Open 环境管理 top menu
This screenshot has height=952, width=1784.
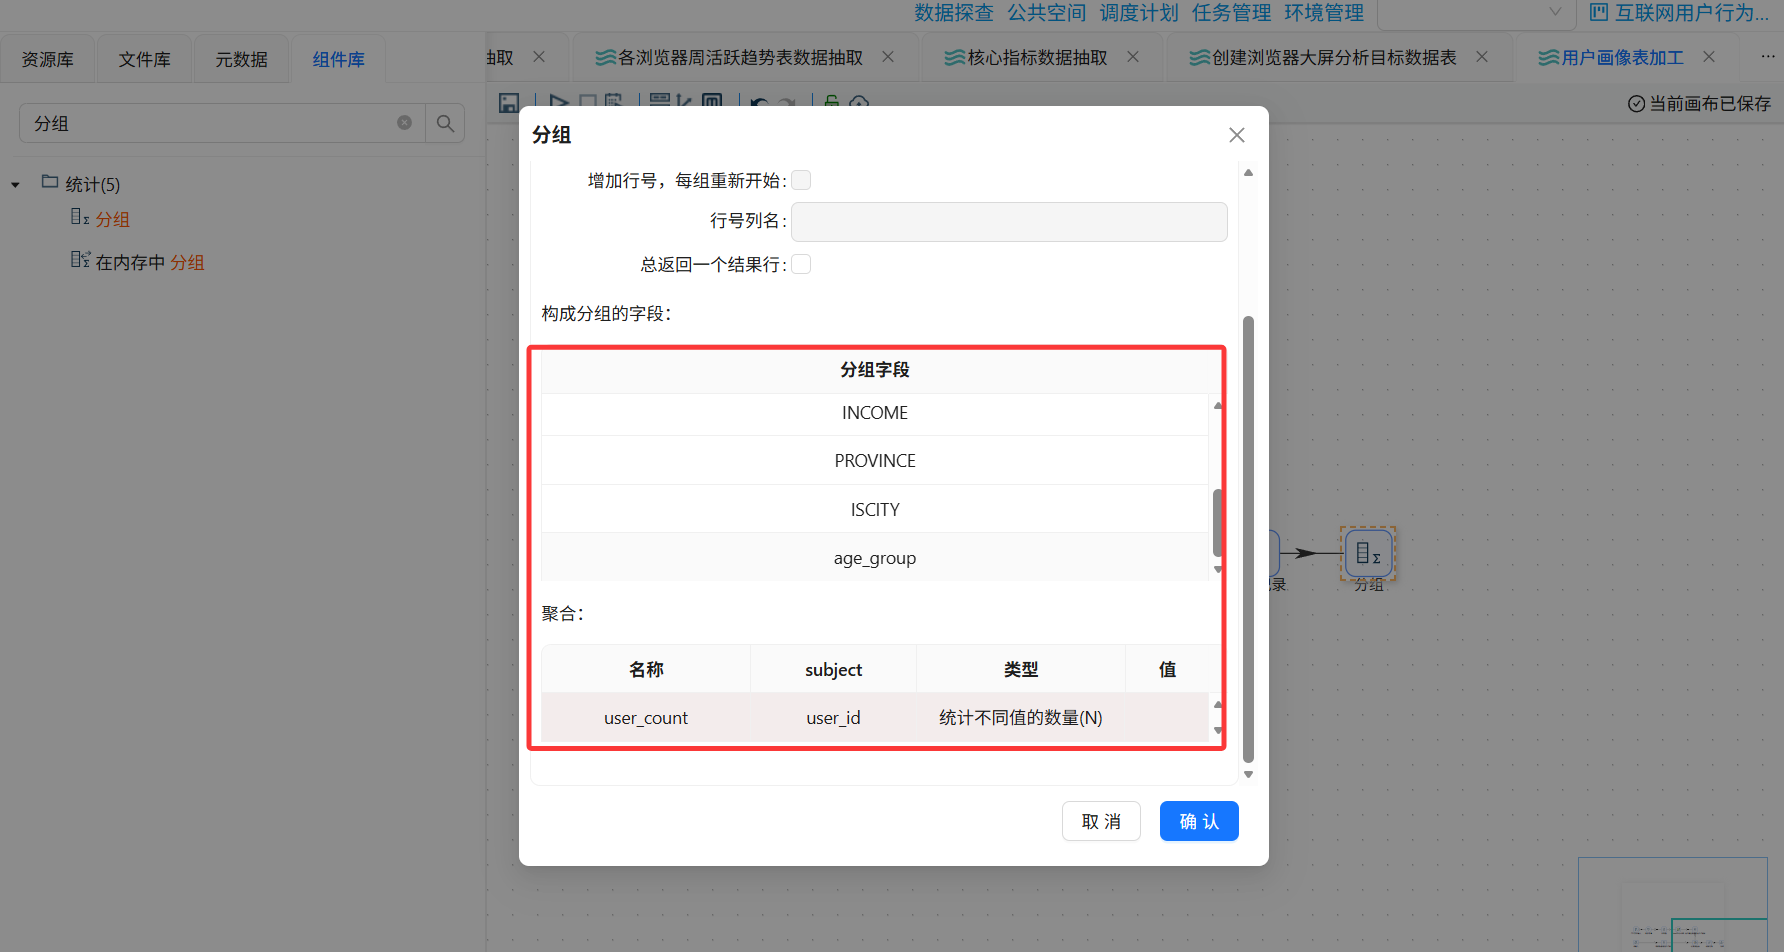(1324, 13)
